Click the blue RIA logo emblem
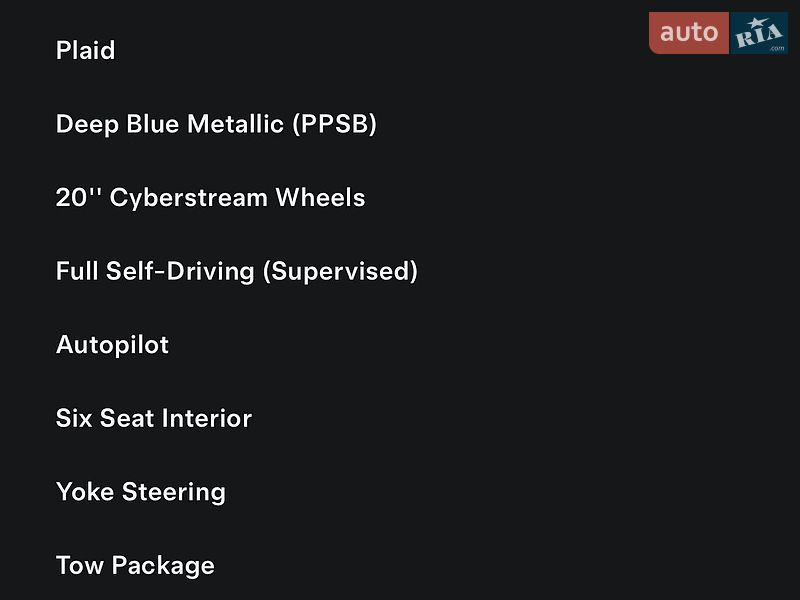Viewport: 800px width, 600px height. coord(759,33)
